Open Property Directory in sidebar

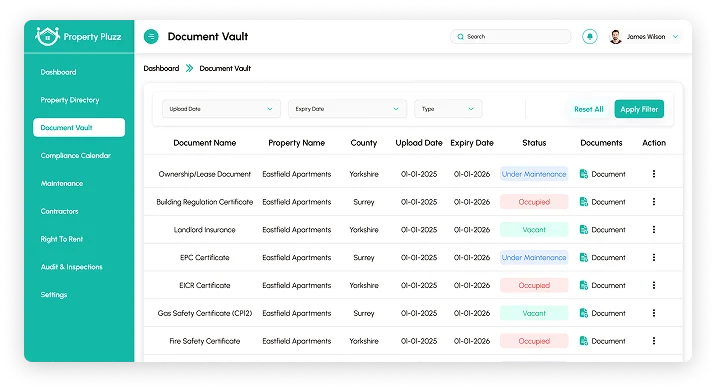(70, 100)
